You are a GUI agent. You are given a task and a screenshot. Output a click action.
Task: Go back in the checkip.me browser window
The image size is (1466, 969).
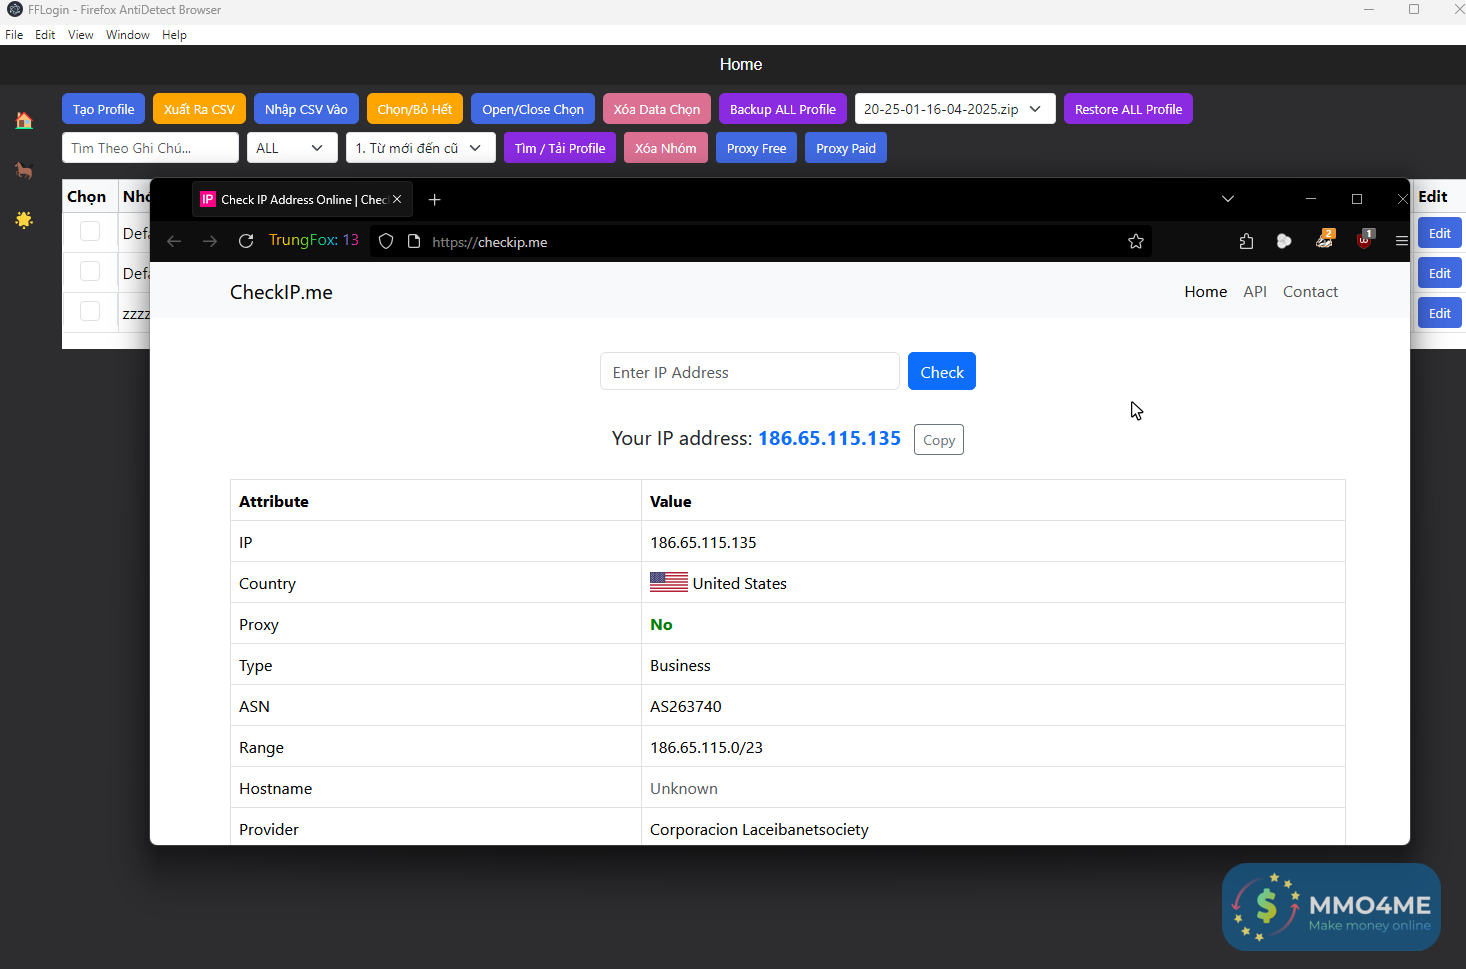[x=174, y=241]
